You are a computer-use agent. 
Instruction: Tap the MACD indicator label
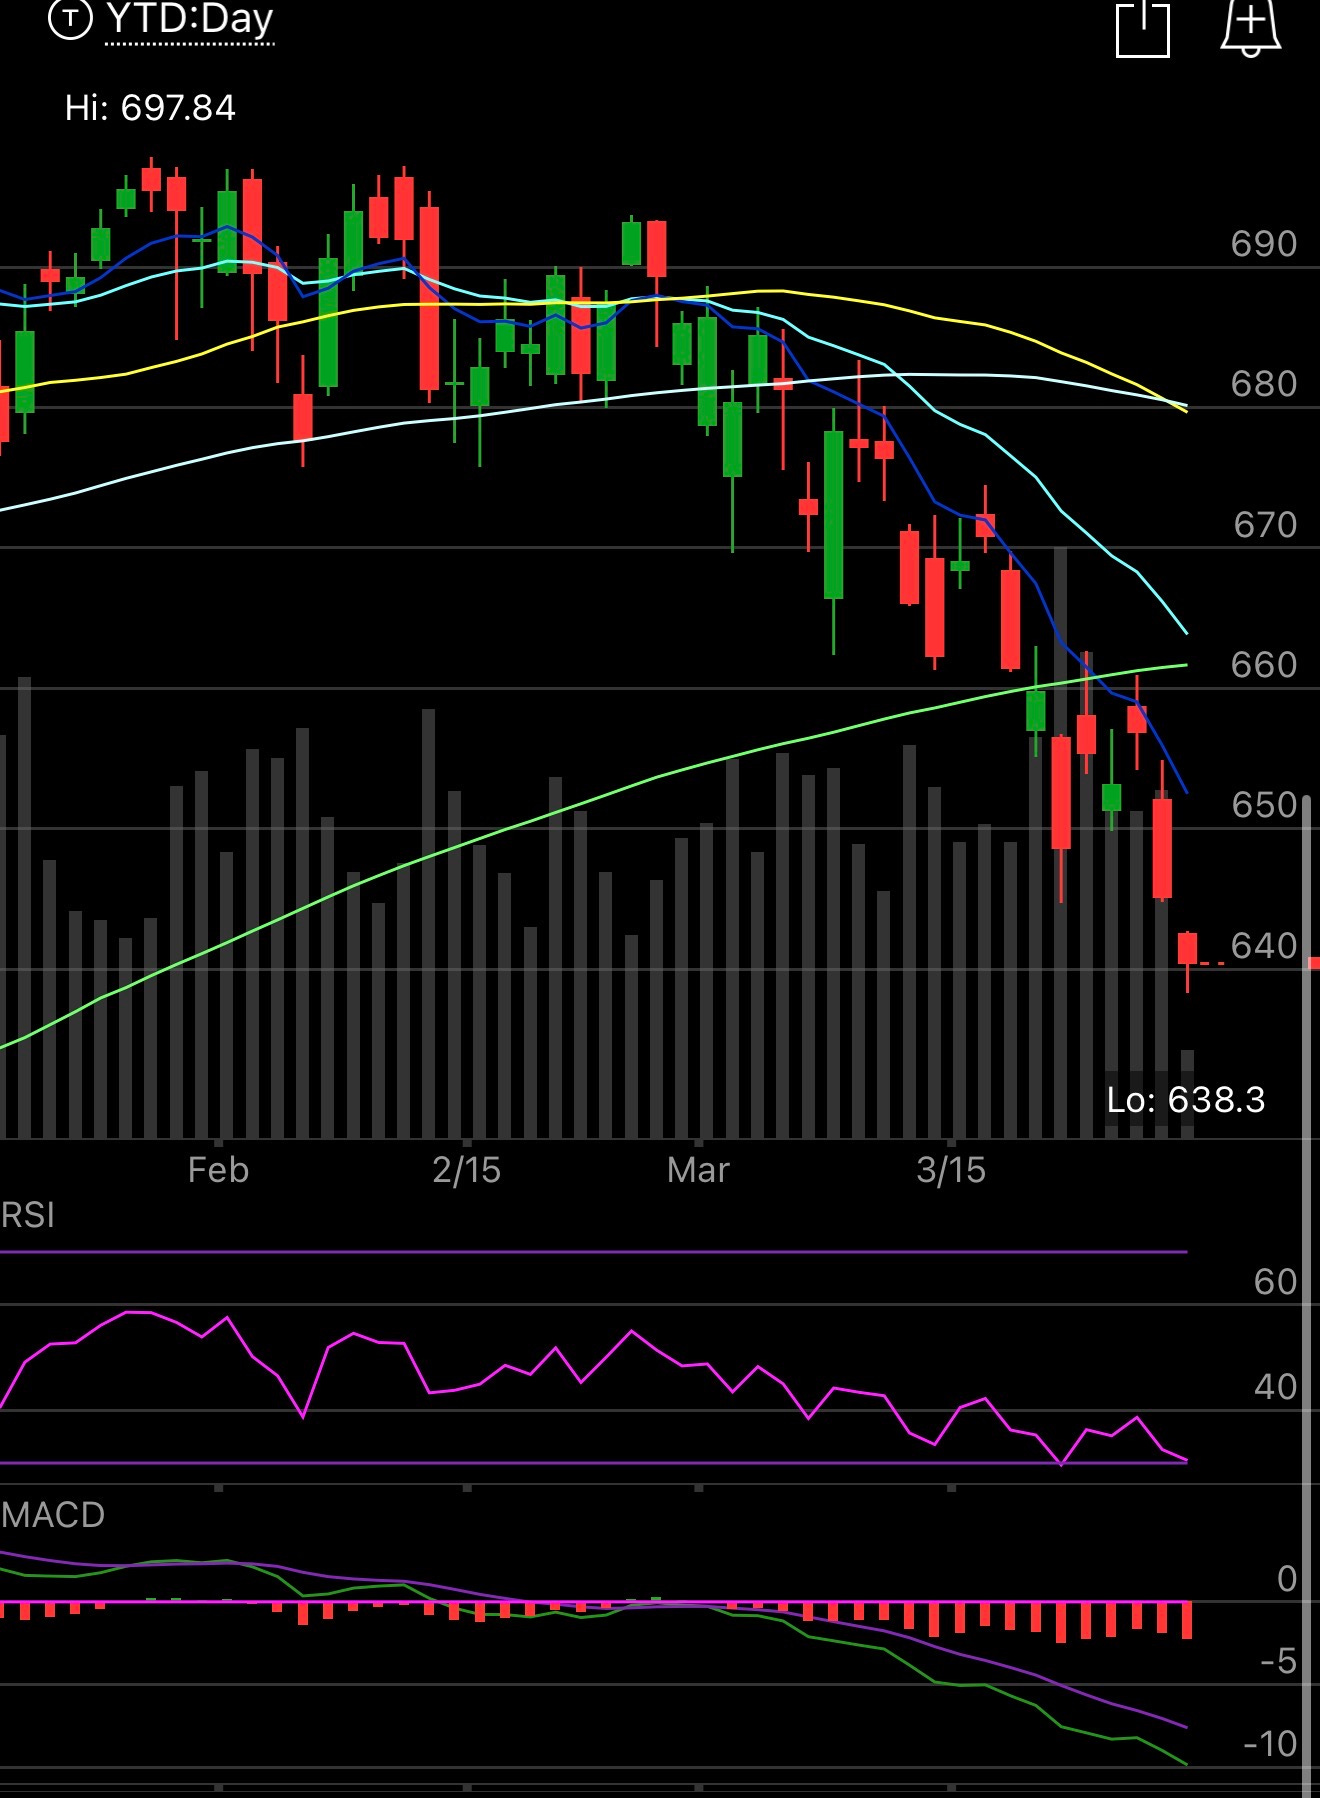pyautogui.click(x=53, y=1515)
